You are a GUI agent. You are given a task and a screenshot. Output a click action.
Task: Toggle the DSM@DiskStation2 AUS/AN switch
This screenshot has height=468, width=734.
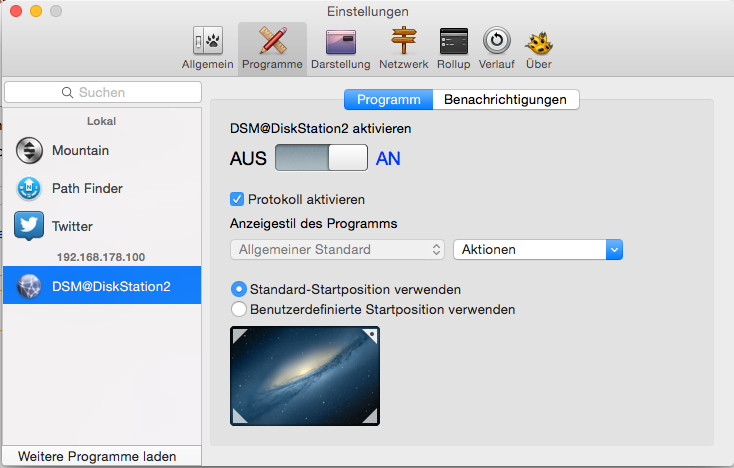pos(321,159)
